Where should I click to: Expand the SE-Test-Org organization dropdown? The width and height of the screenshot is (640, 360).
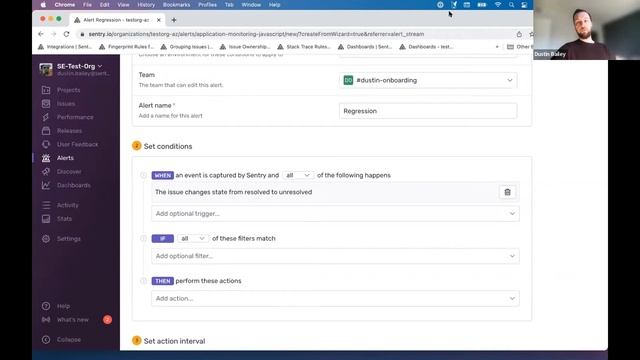(x=80, y=66)
